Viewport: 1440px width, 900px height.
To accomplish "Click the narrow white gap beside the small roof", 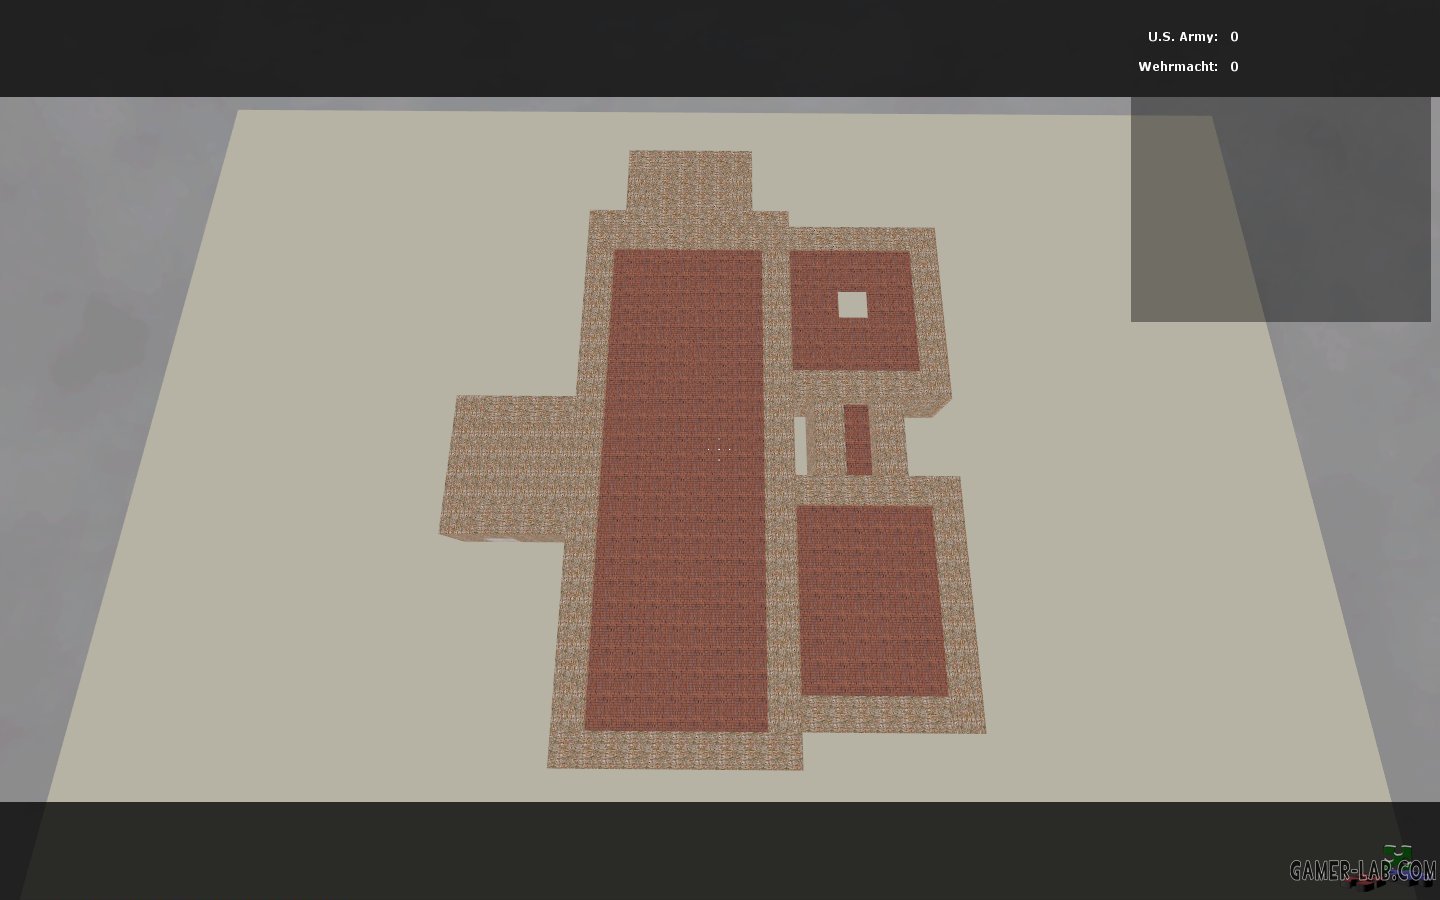I will point(800,445).
